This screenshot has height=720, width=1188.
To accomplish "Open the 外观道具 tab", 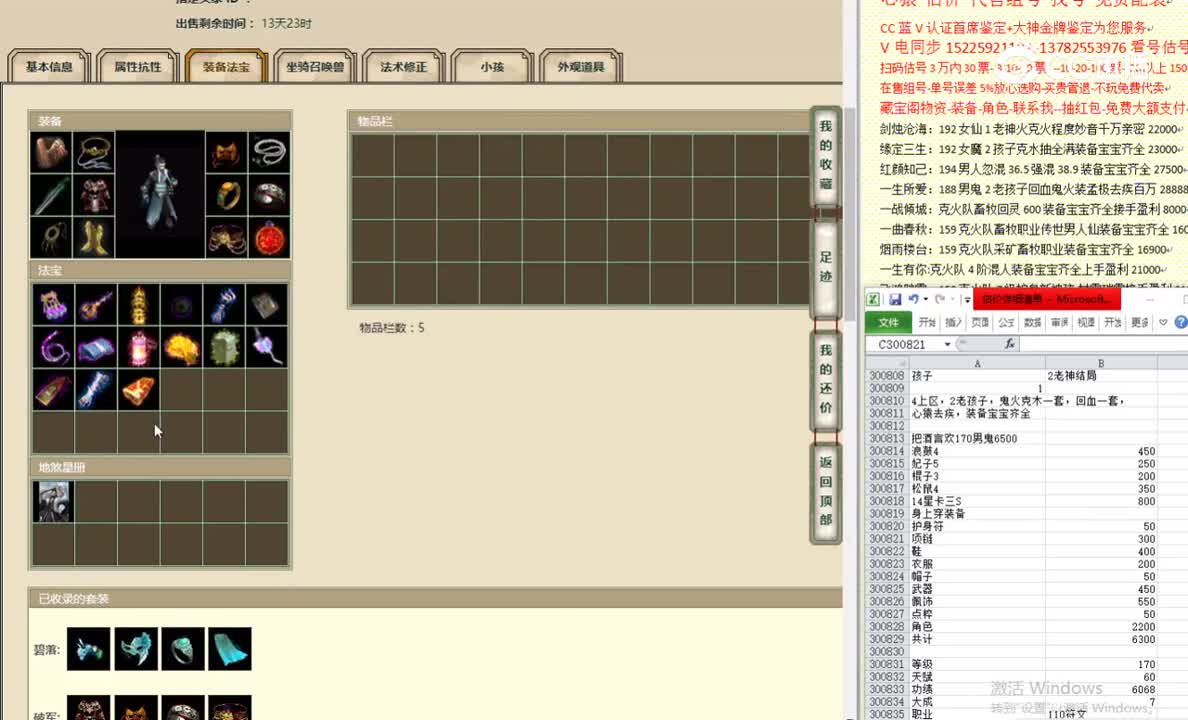I will [x=581, y=67].
